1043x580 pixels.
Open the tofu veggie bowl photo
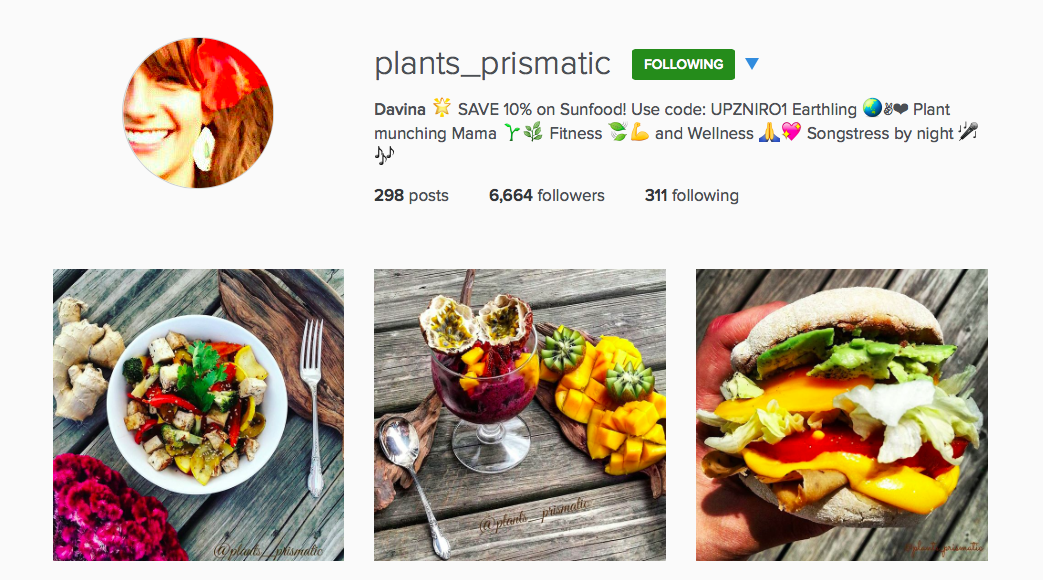point(198,414)
